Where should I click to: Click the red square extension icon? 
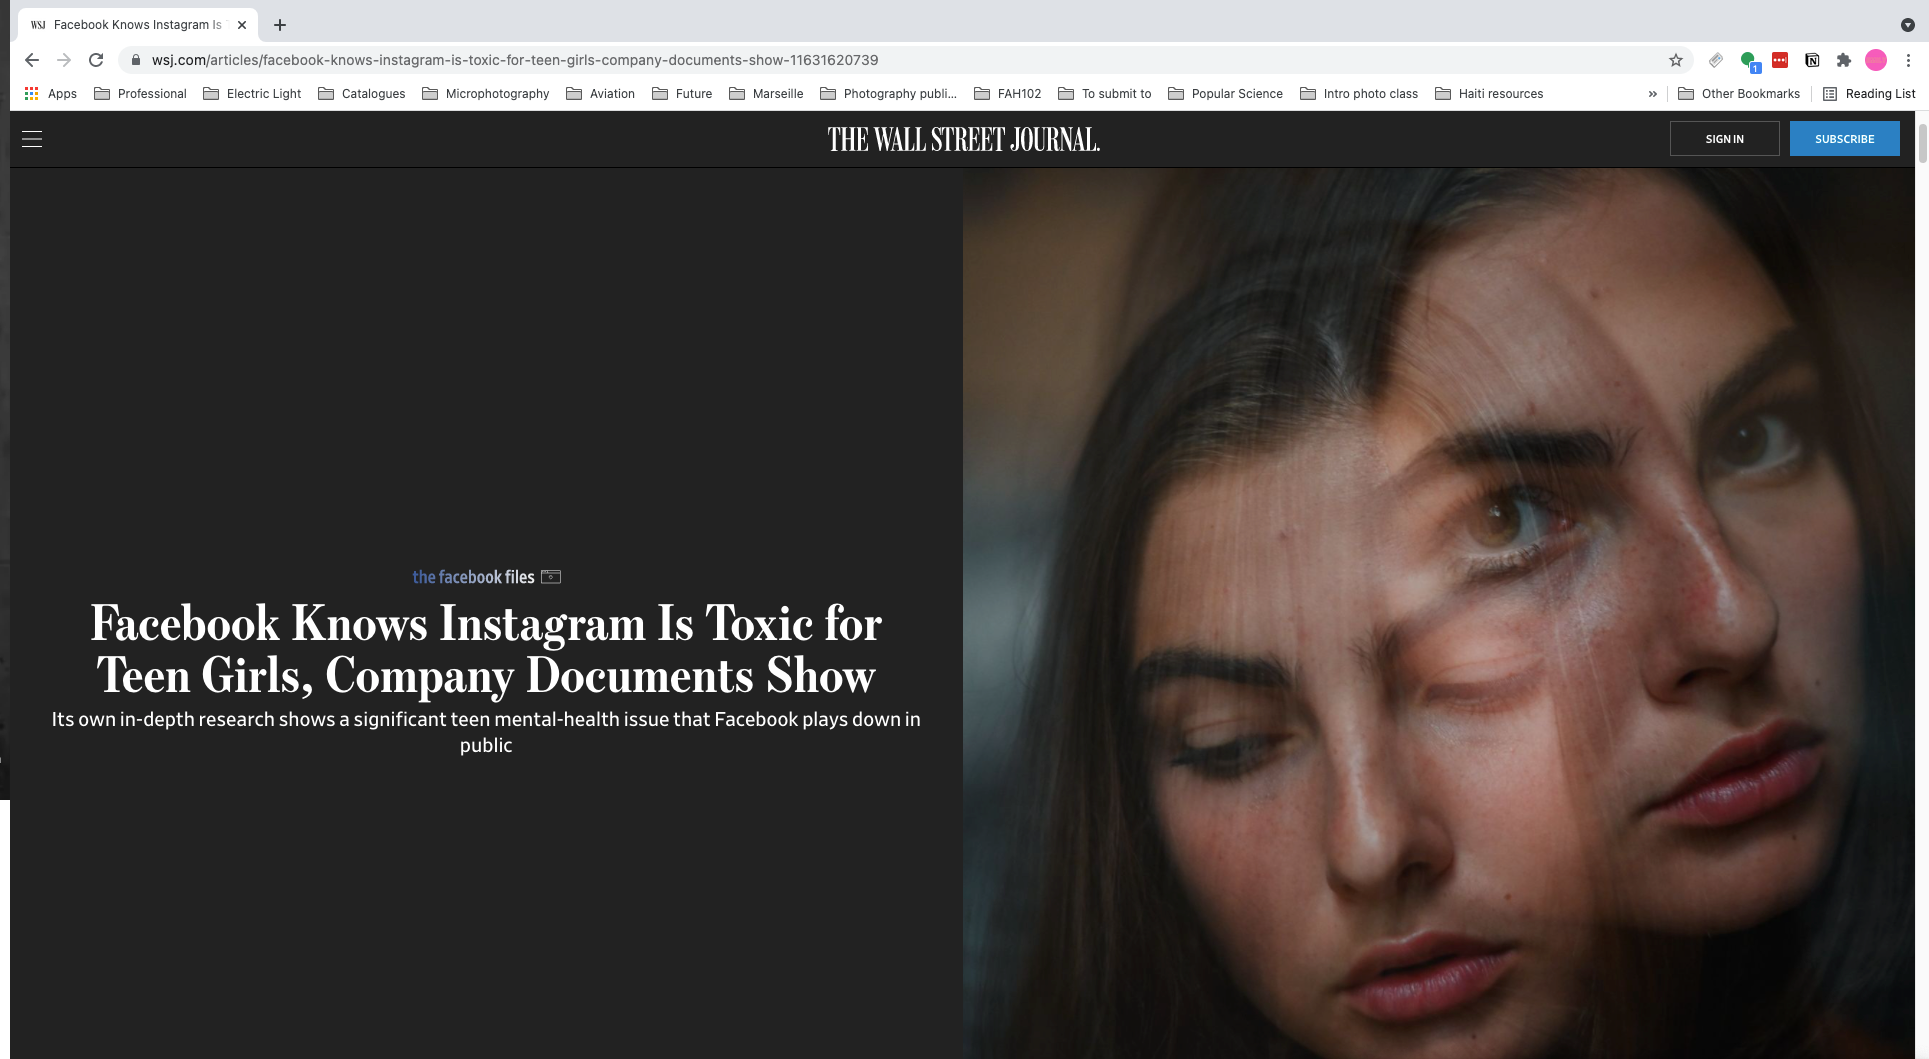1780,60
